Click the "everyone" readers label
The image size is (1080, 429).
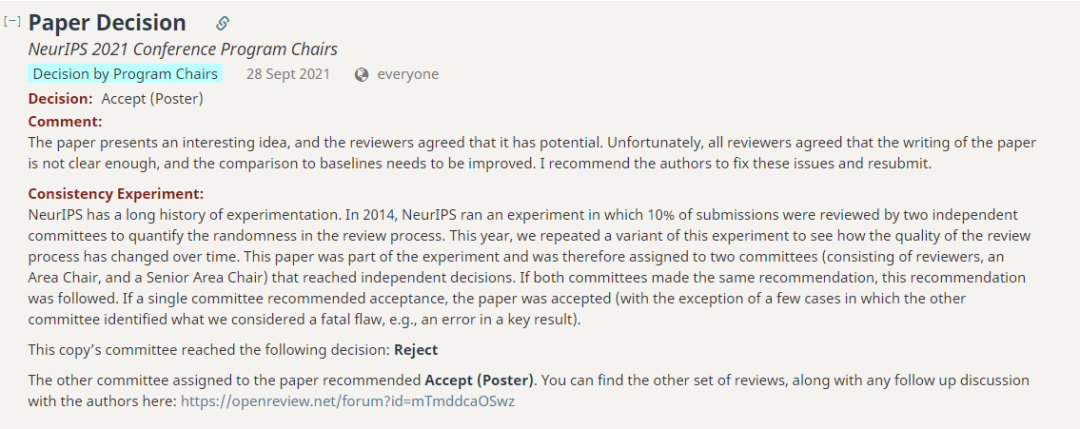pos(407,74)
